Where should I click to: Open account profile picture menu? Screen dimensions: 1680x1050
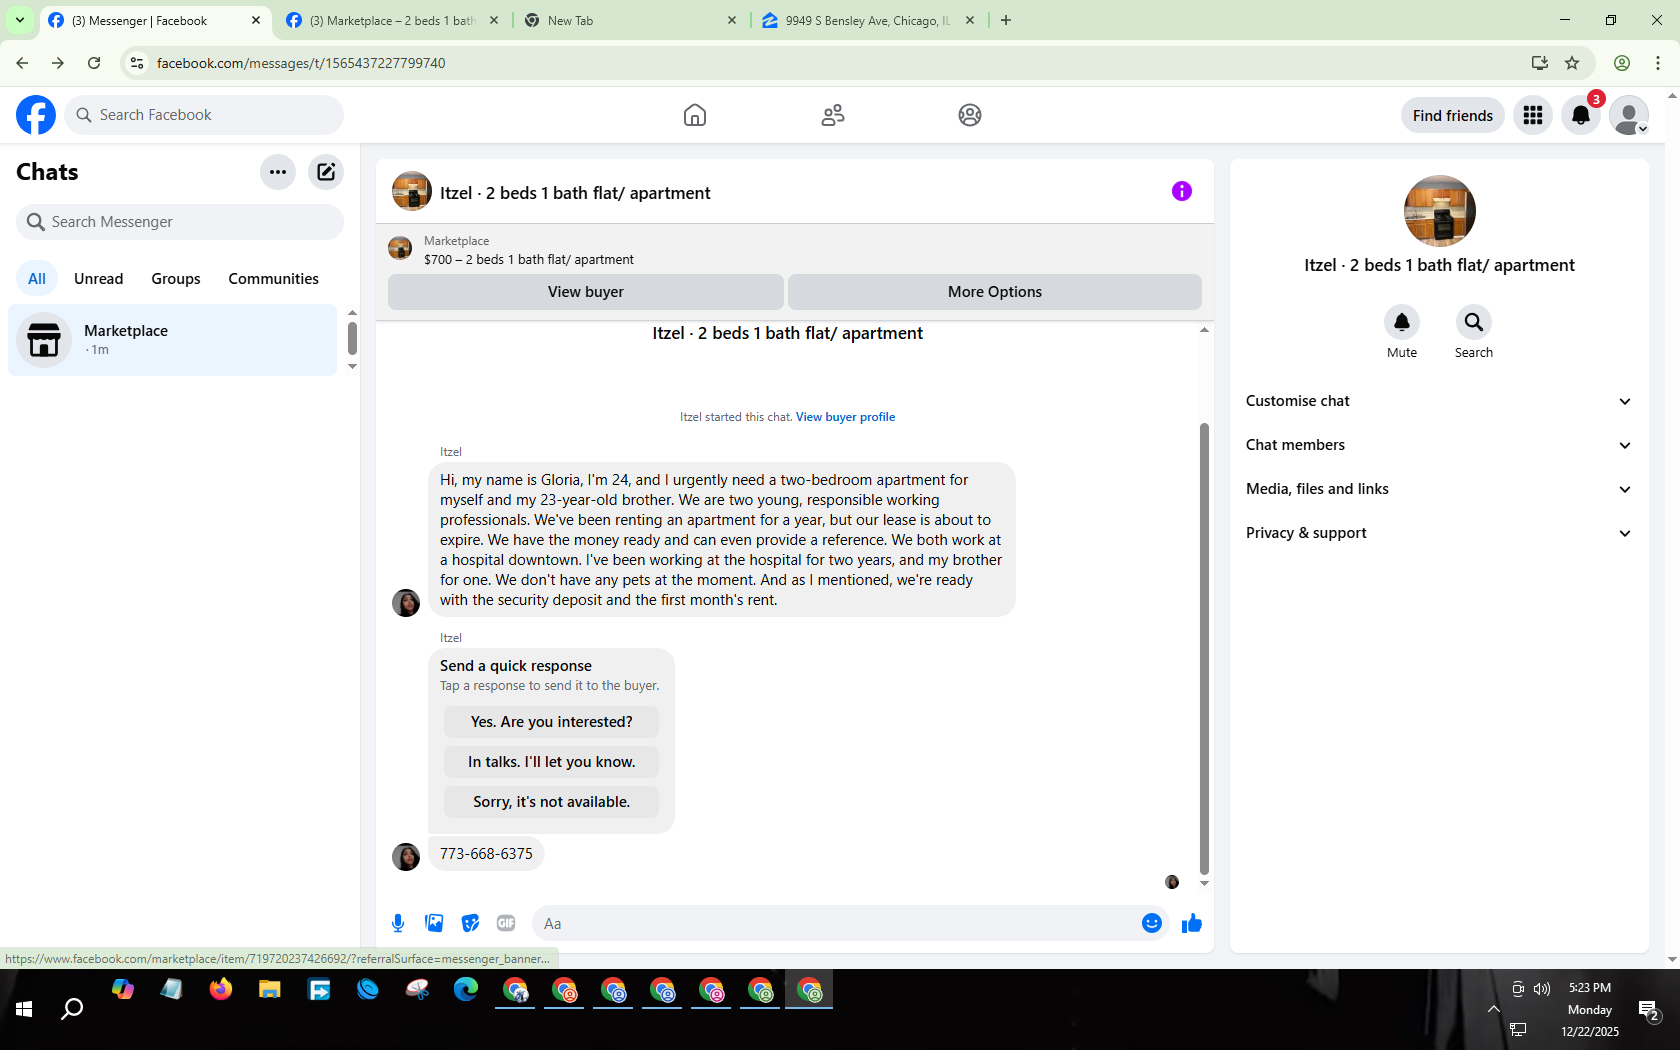click(1629, 115)
